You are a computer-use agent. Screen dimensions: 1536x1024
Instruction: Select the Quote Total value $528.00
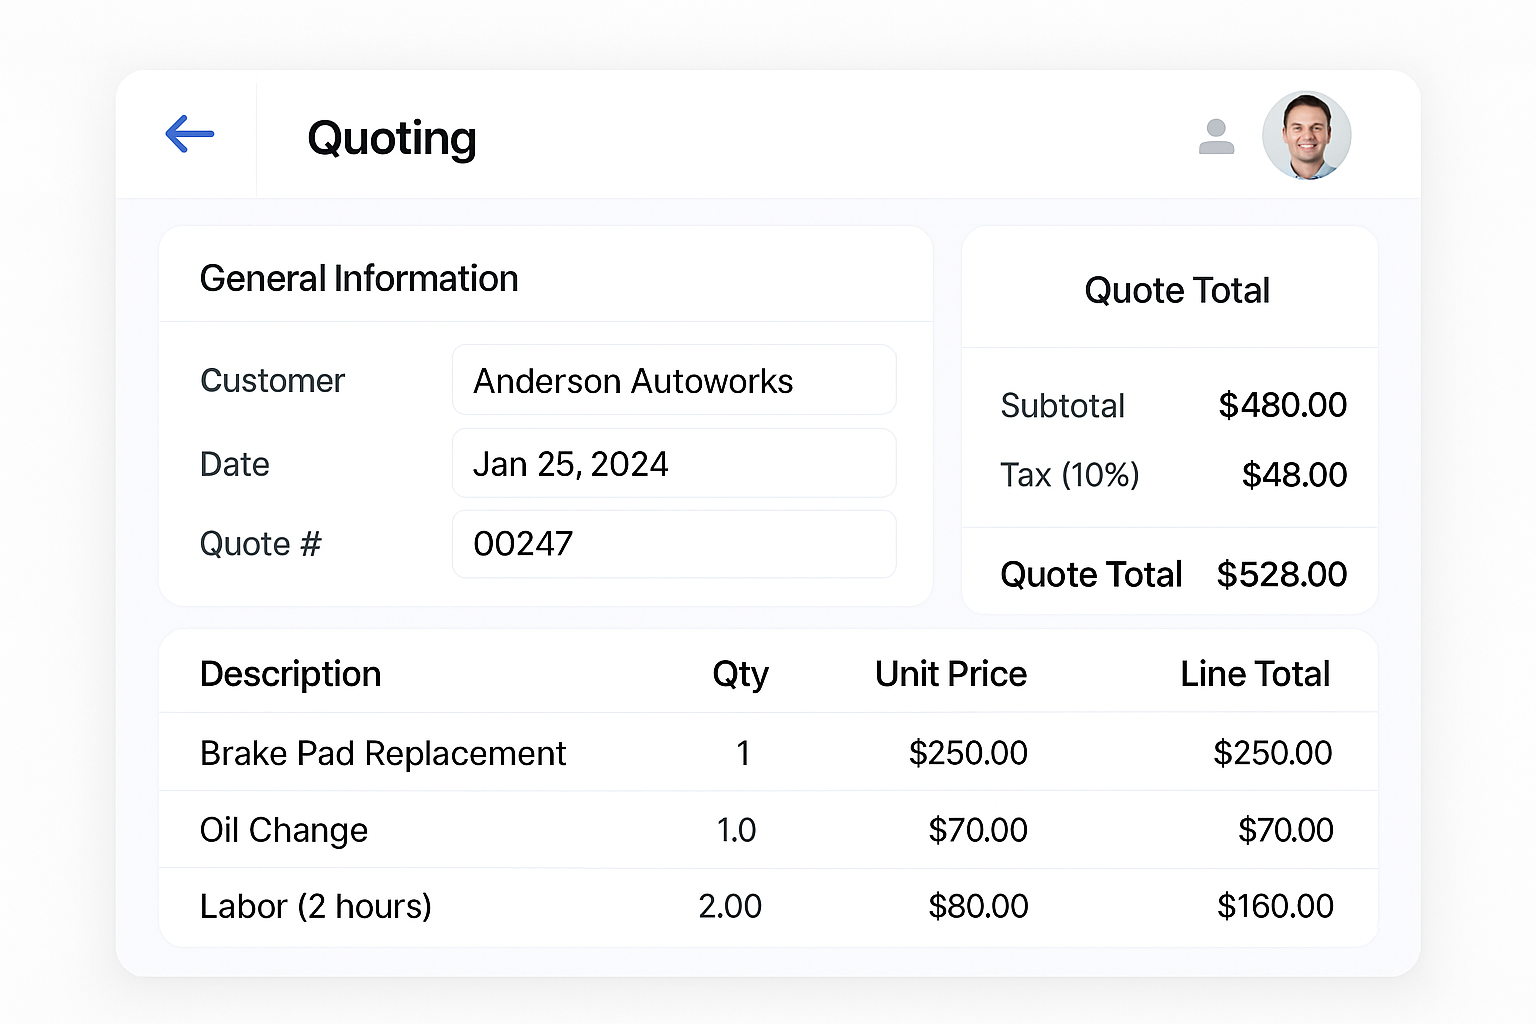1281,574
